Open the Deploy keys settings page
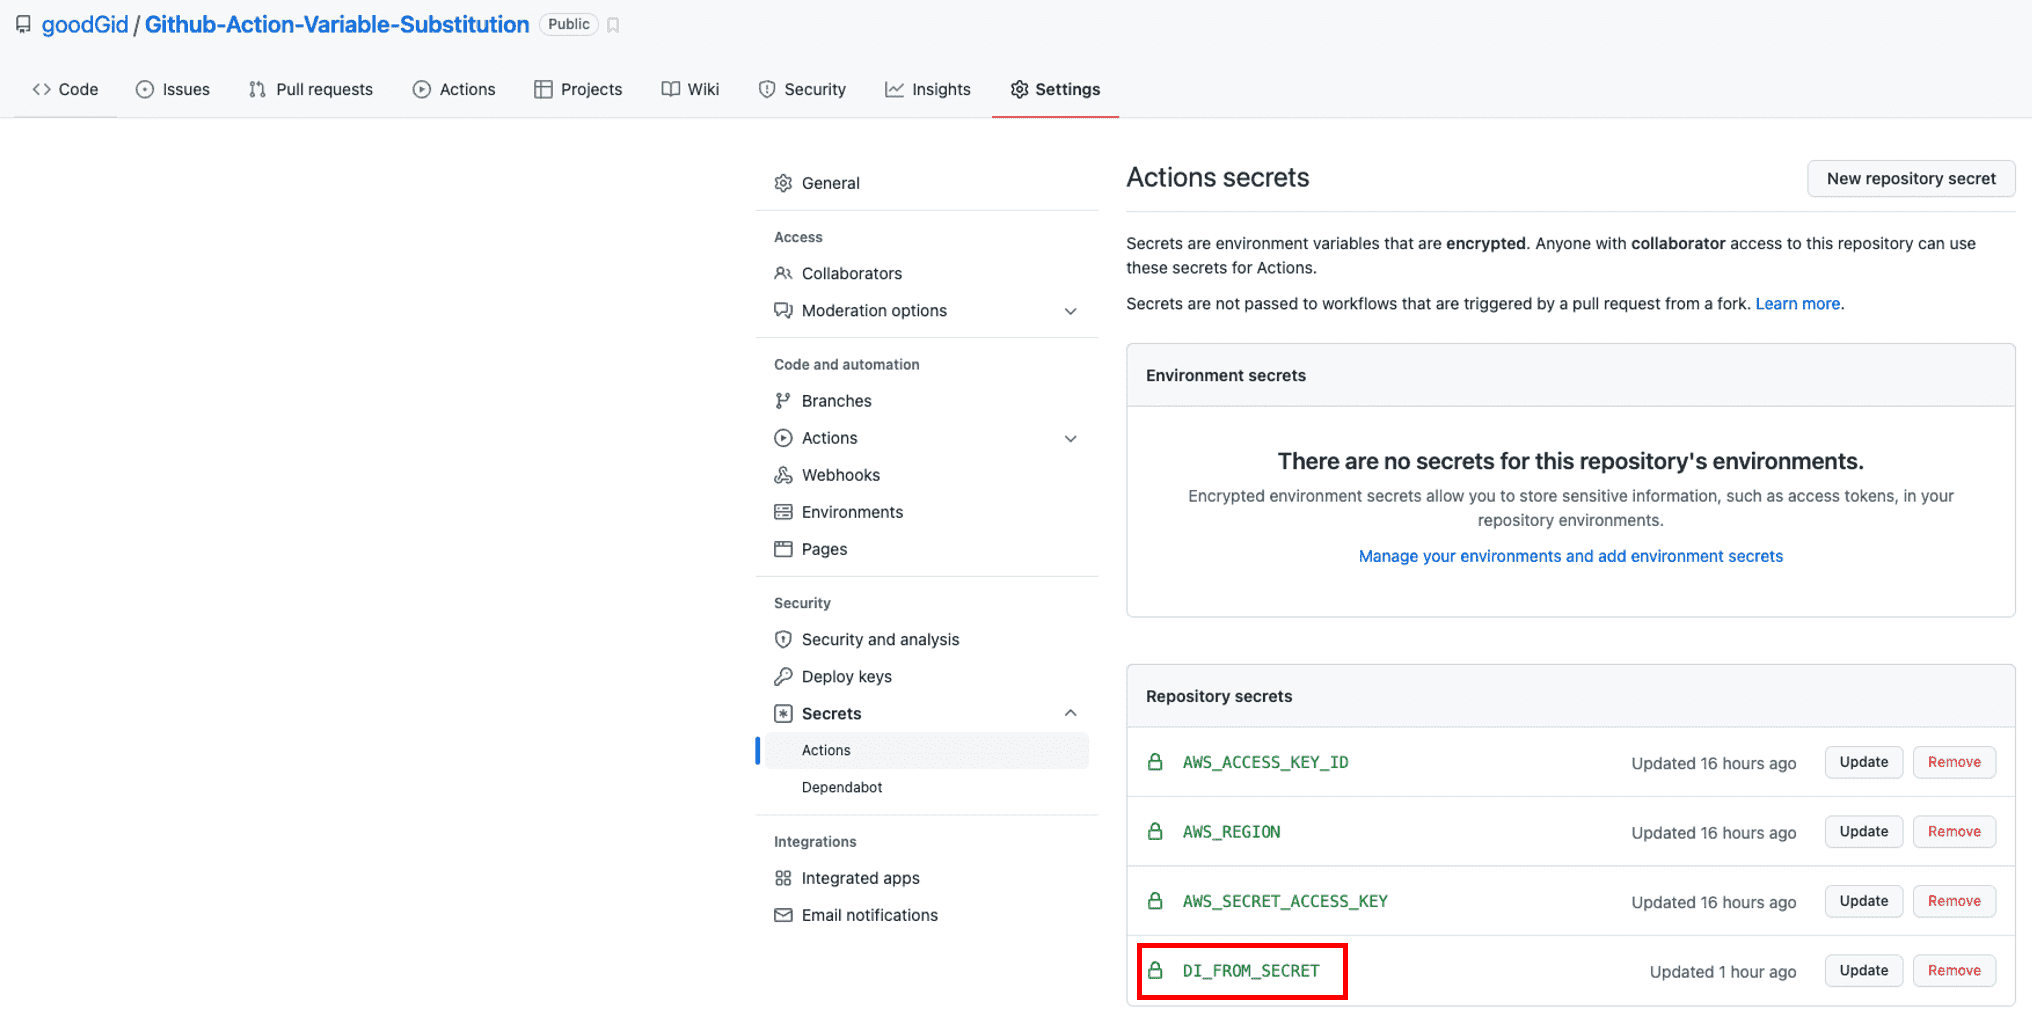Viewport: 2032px width, 1023px height. [847, 677]
